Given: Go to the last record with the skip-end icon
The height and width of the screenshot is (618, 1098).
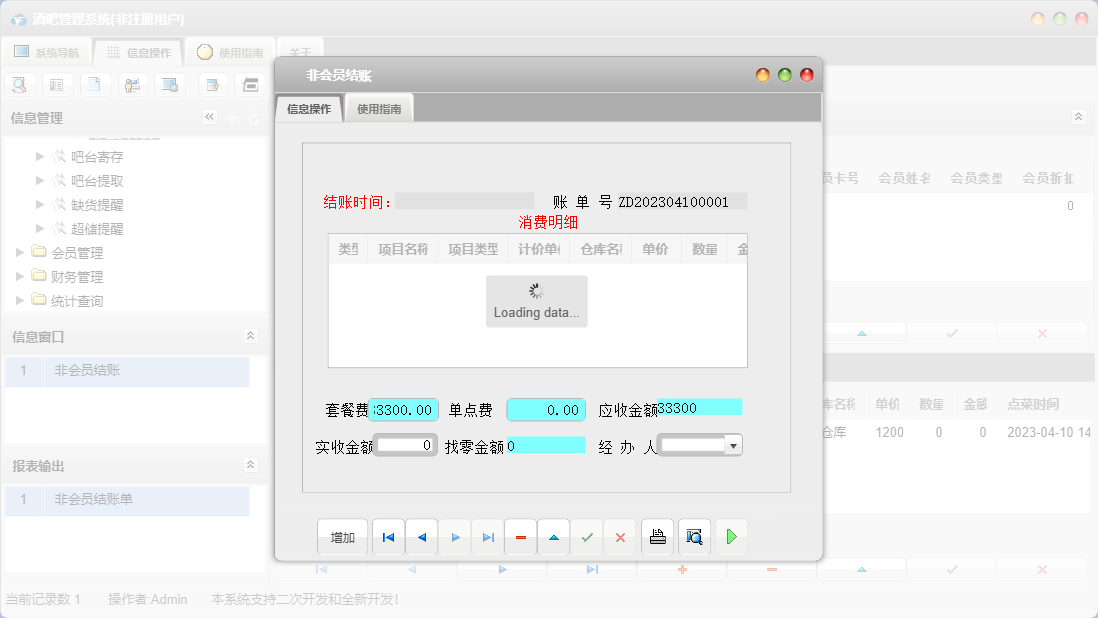Looking at the screenshot, I should [x=487, y=537].
